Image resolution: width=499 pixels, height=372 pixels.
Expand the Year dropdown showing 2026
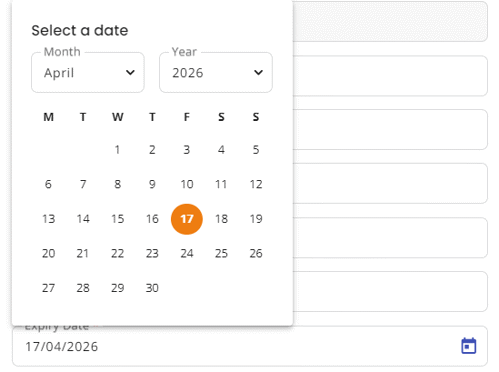coord(216,72)
